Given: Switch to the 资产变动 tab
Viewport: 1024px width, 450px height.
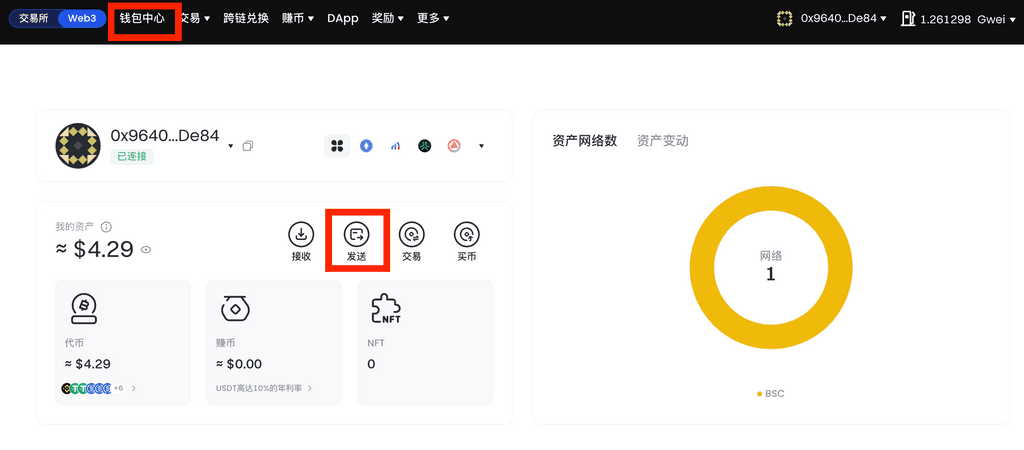Looking at the screenshot, I should coord(662,141).
